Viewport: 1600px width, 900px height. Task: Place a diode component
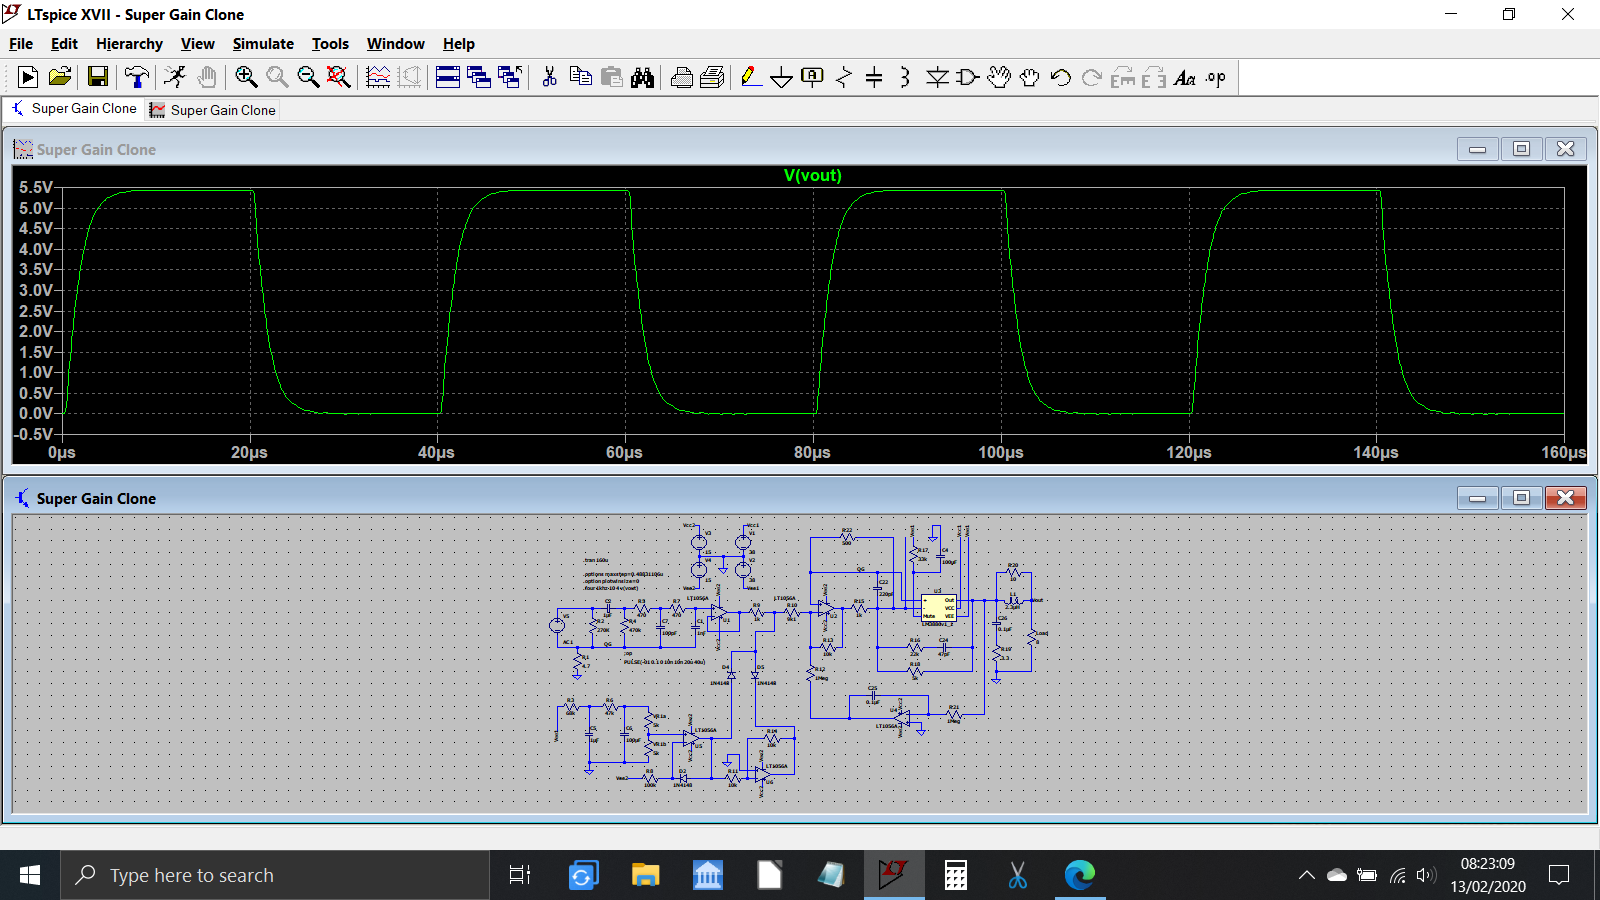point(937,77)
